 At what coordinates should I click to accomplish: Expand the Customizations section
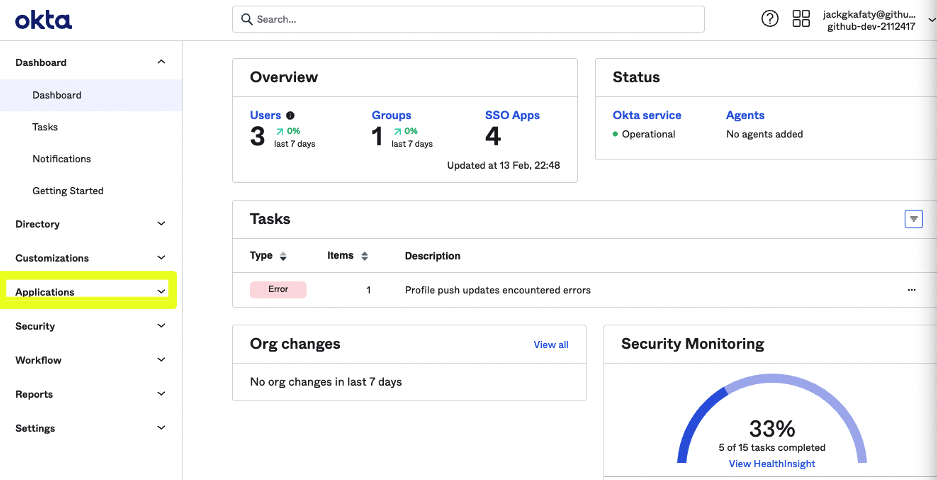point(91,258)
